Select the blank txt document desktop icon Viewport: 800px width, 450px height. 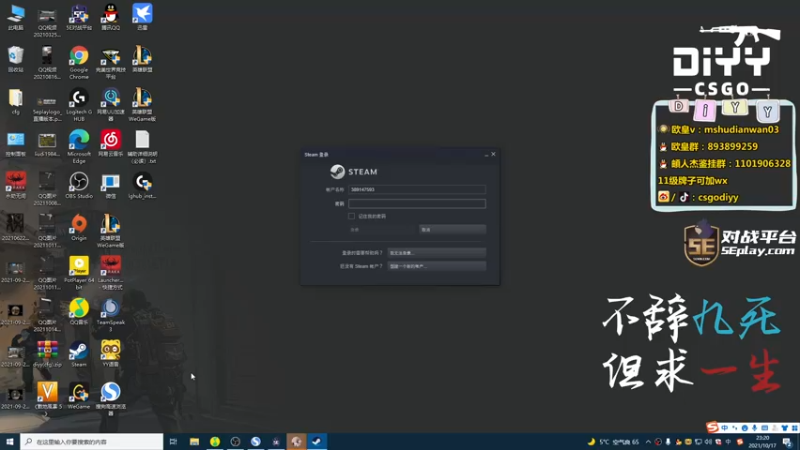tap(142, 146)
